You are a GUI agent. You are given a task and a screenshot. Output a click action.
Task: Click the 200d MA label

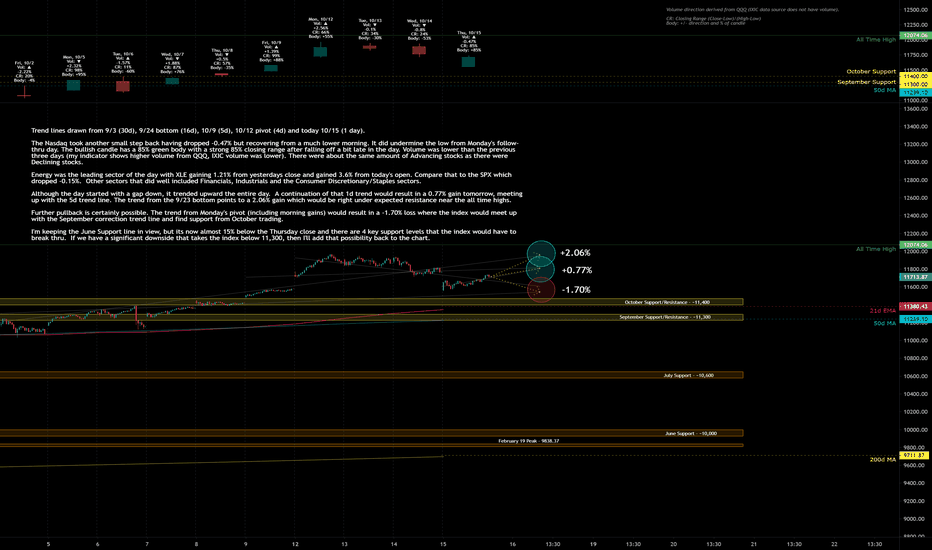click(x=882, y=460)
